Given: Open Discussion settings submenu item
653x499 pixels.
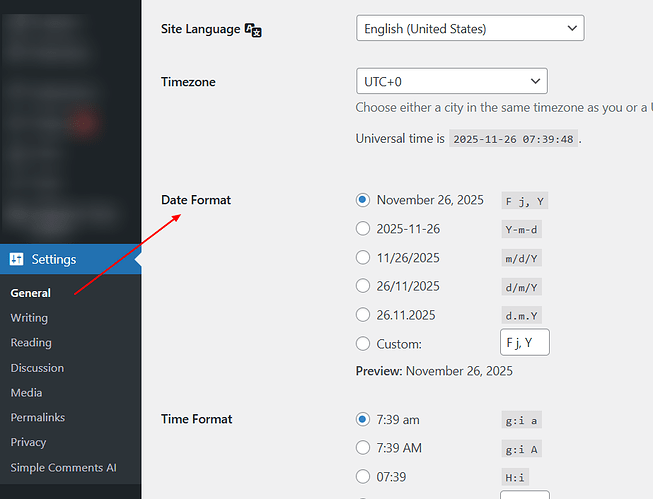Looking at the screenshot, I should click(x=37, y=368).
